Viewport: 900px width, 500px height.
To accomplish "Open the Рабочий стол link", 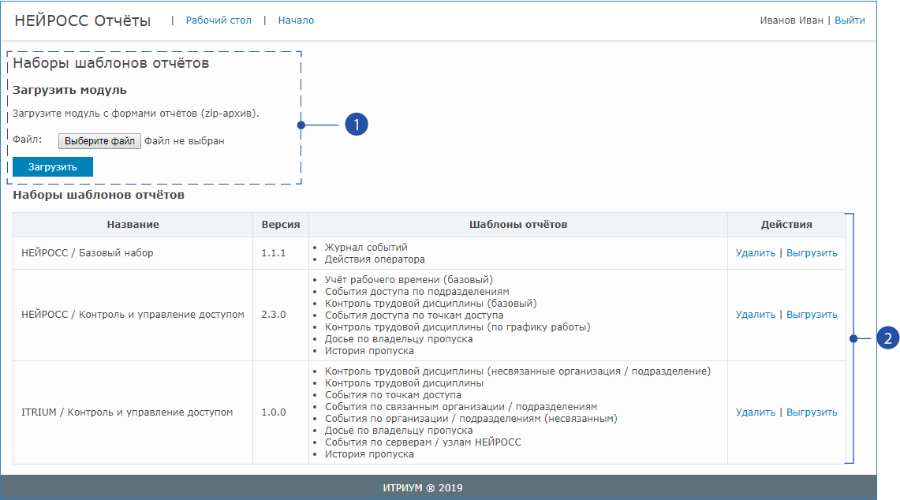I will click(218, 20).
